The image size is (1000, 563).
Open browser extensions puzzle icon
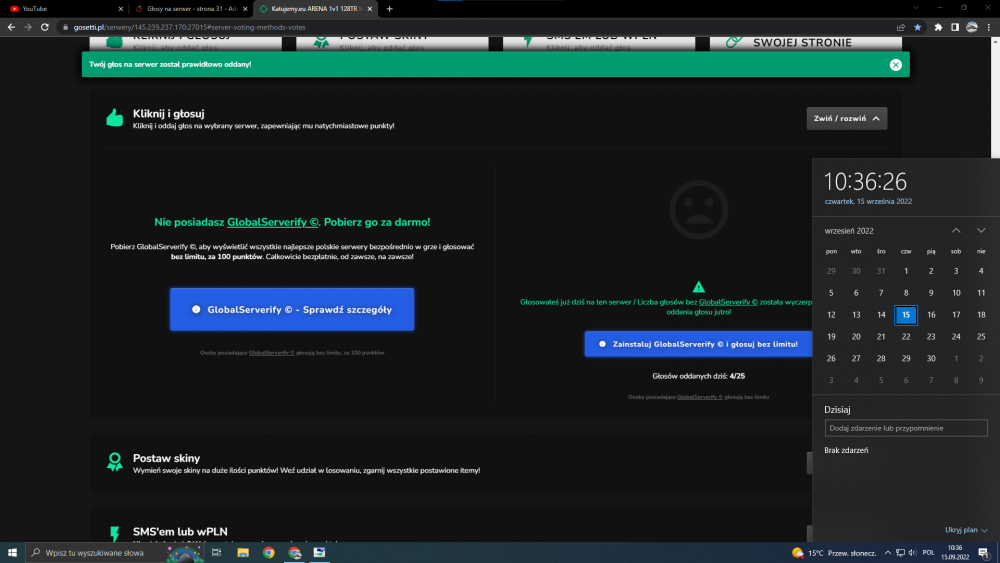tap(938, 27)
